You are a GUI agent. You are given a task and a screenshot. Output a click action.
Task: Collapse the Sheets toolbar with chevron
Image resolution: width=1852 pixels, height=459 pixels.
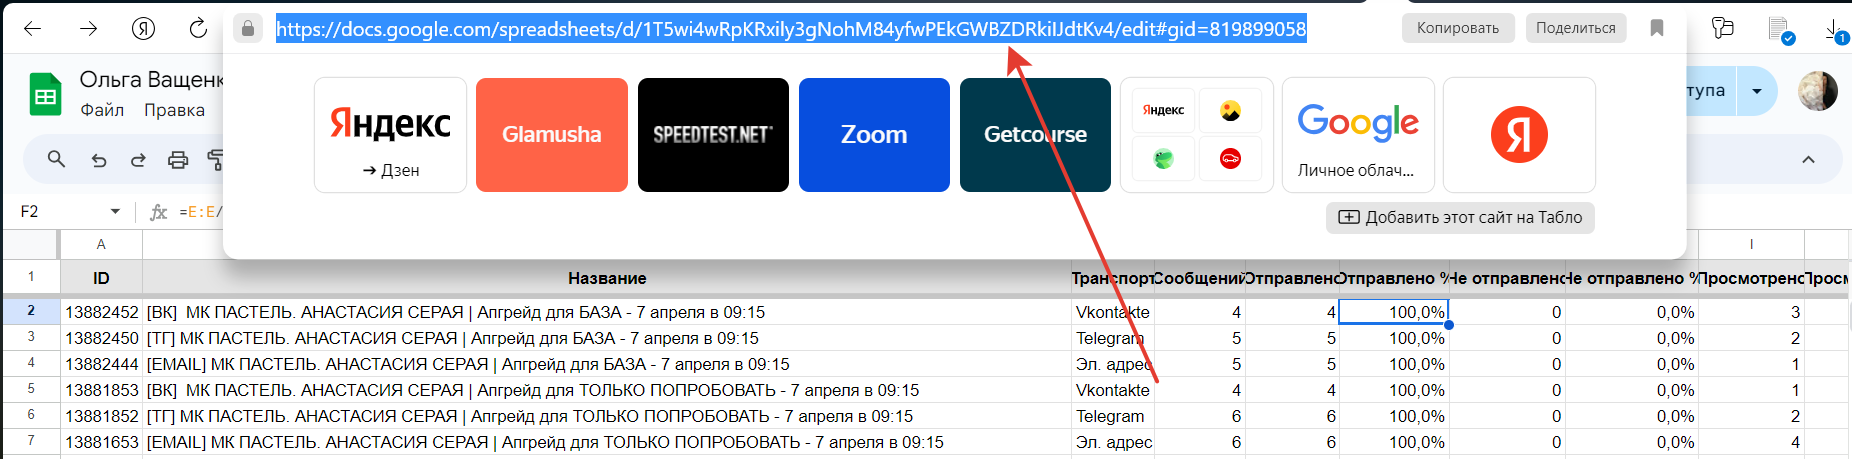point(1808,160)
